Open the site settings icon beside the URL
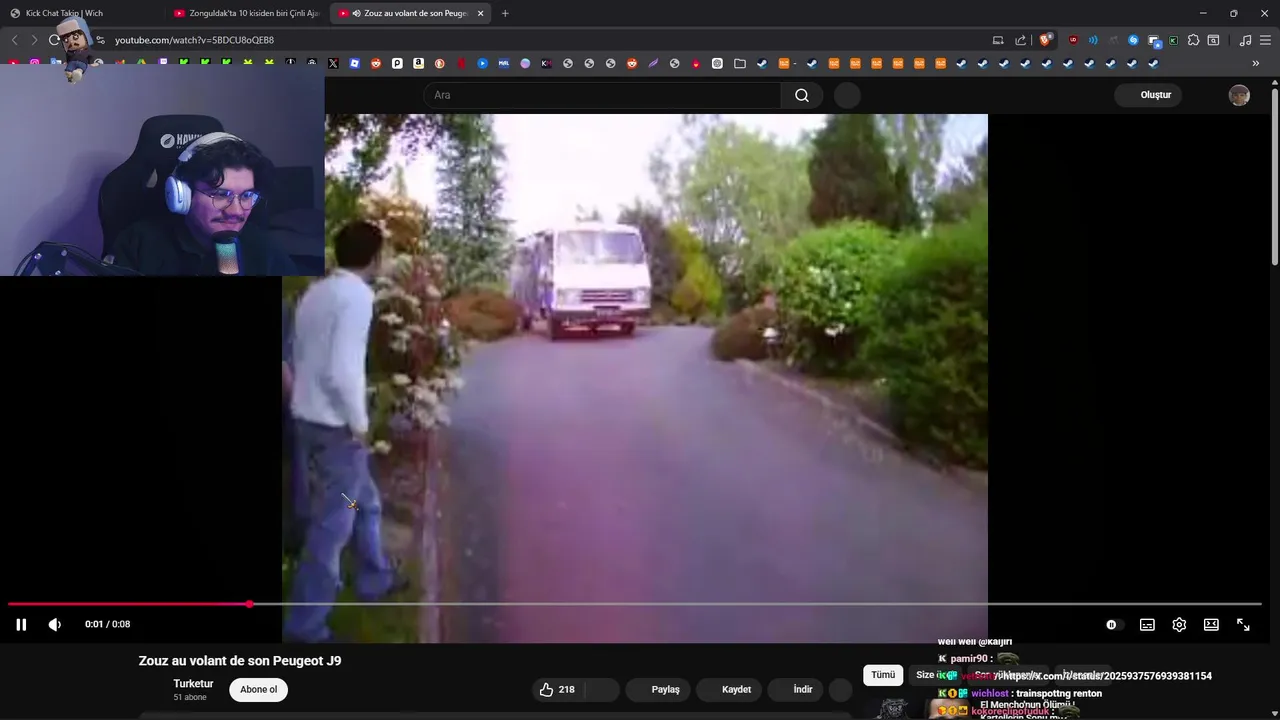 point(100,40)
